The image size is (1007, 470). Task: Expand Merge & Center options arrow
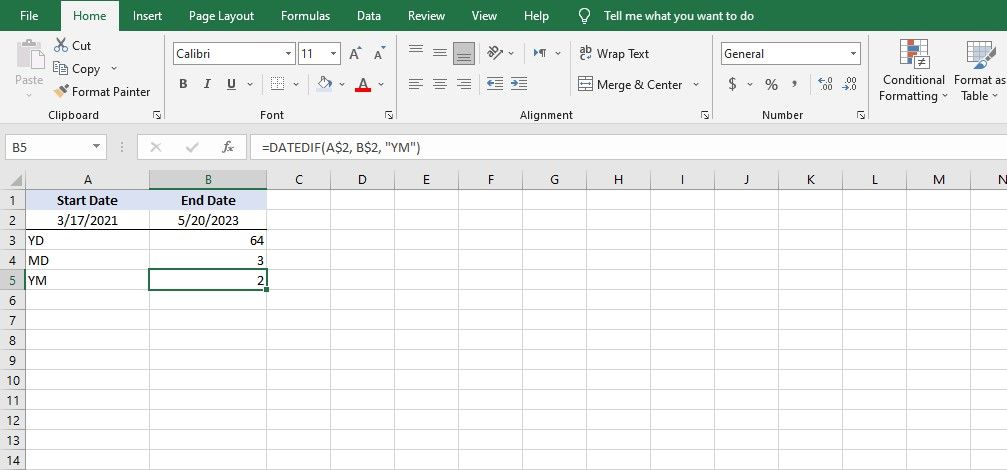[x=696, y=84]
